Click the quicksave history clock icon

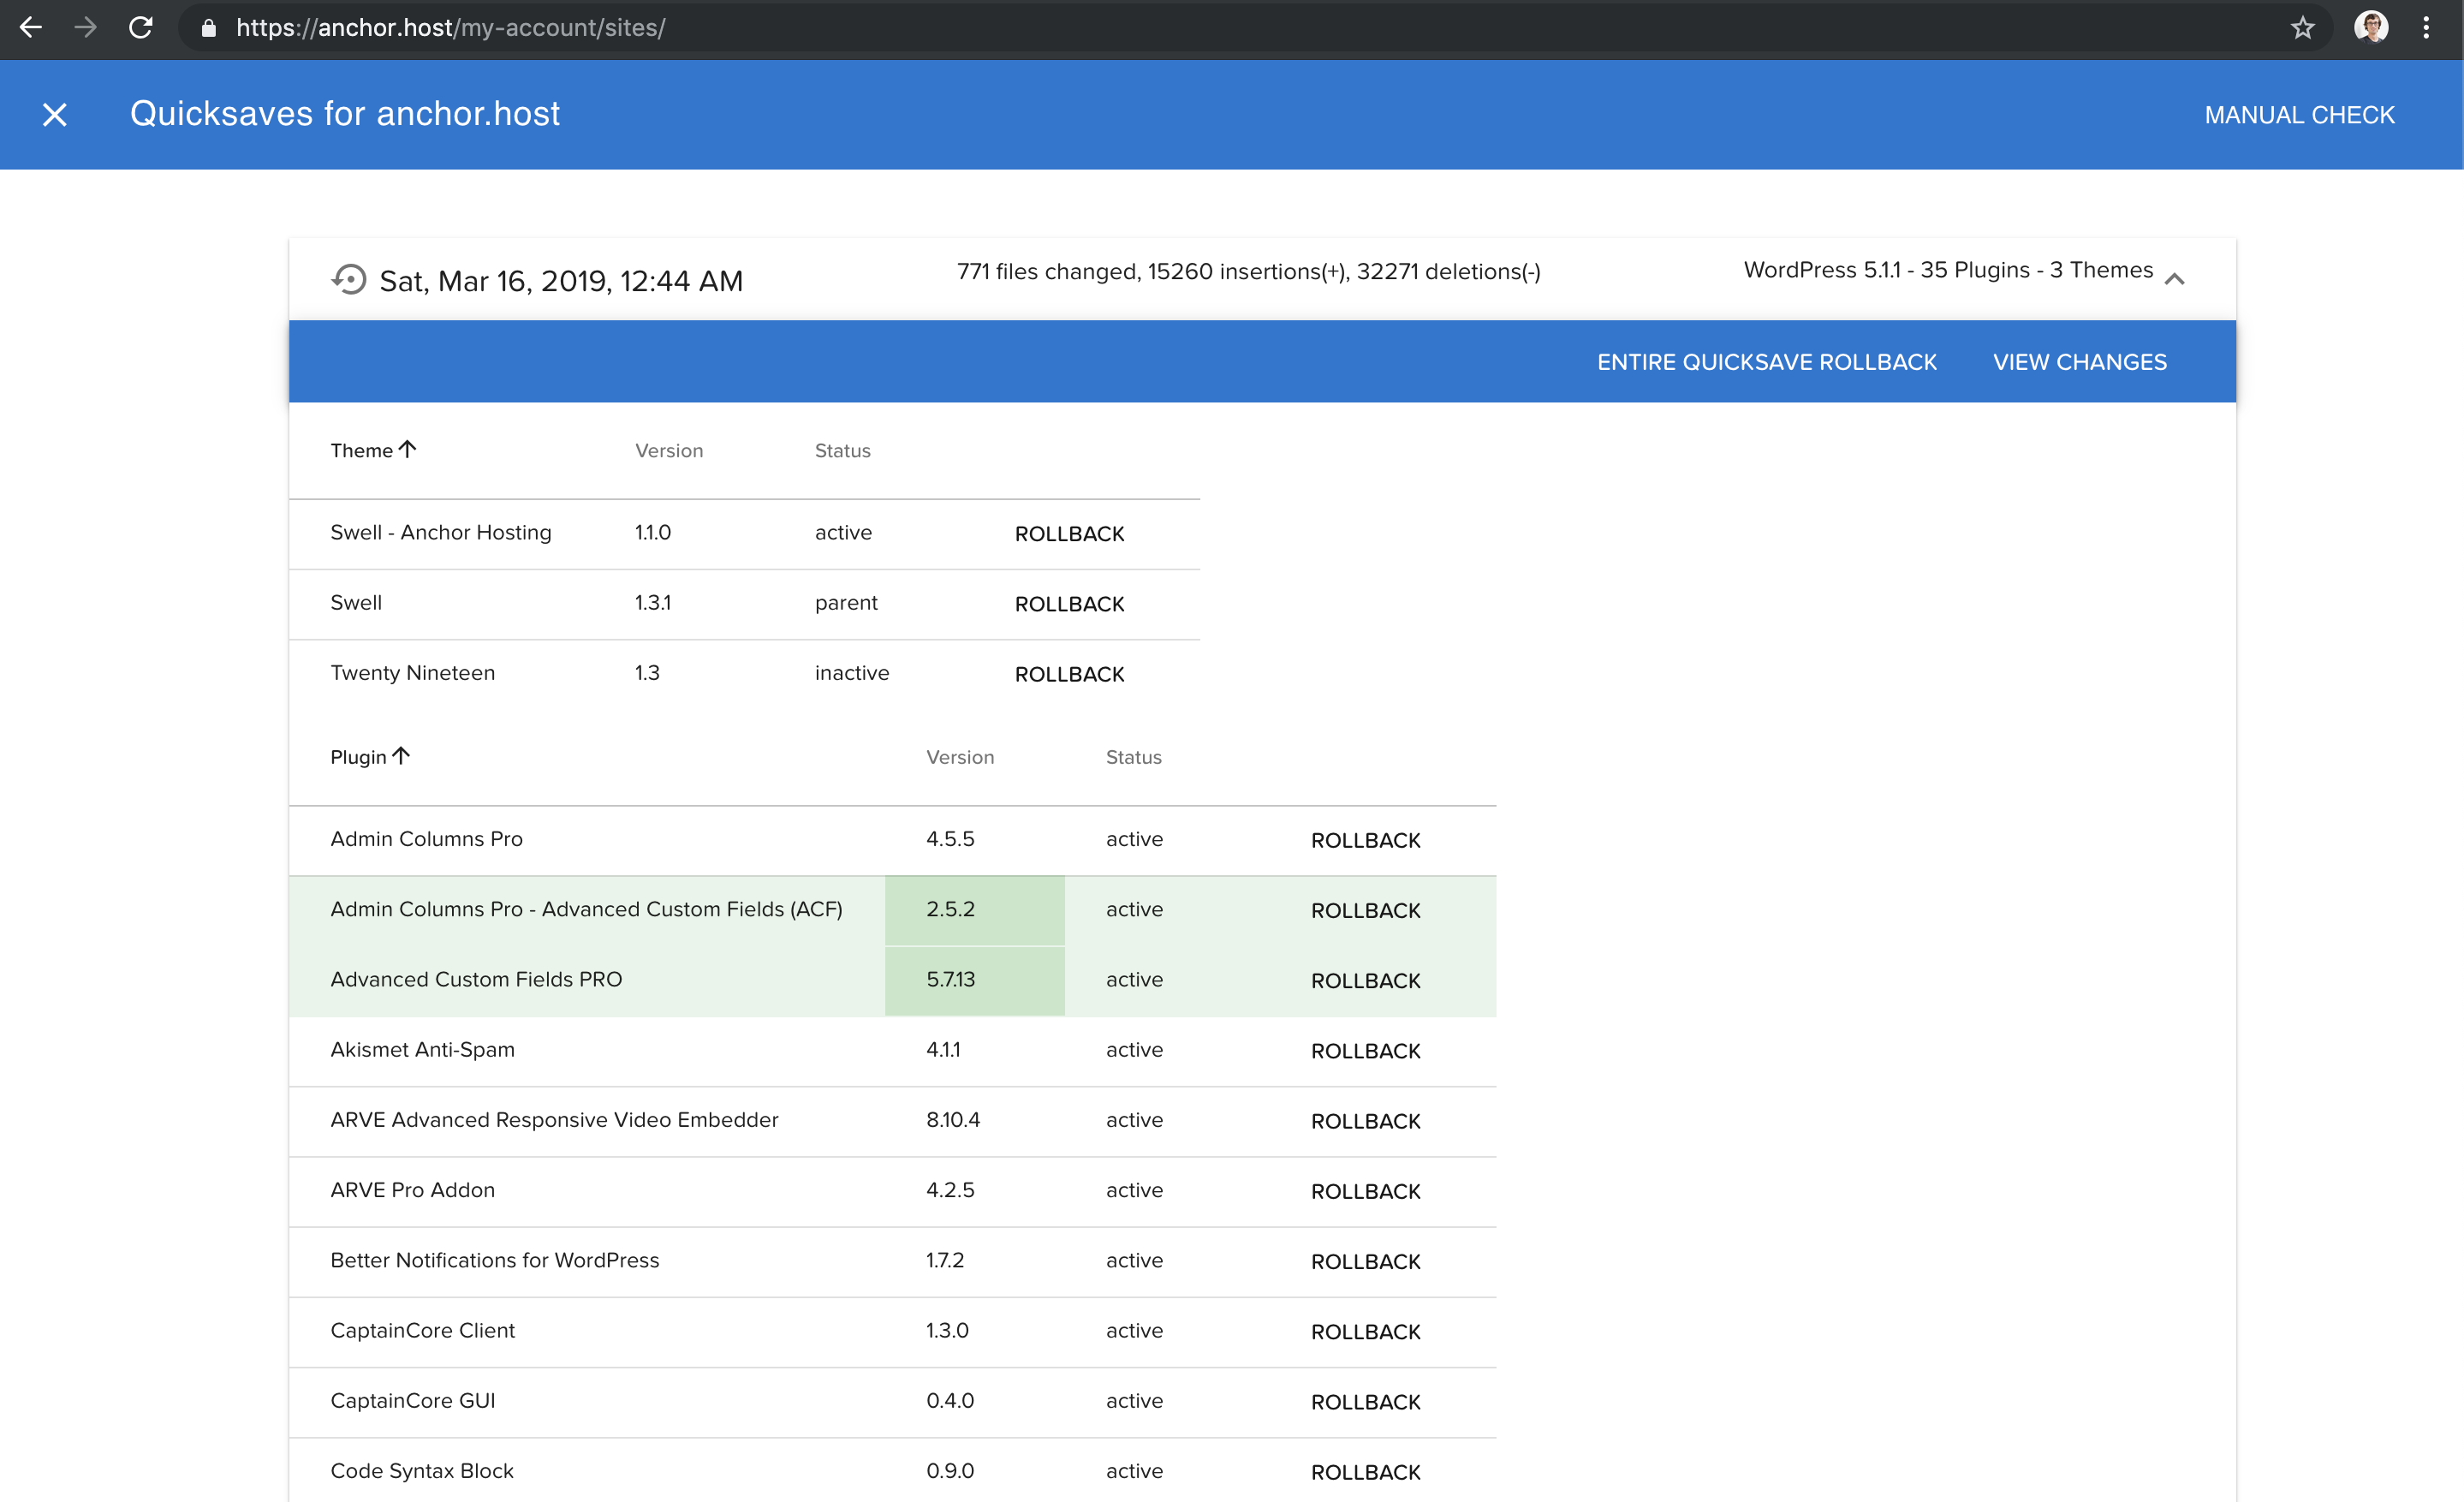[x=349, y=280]
